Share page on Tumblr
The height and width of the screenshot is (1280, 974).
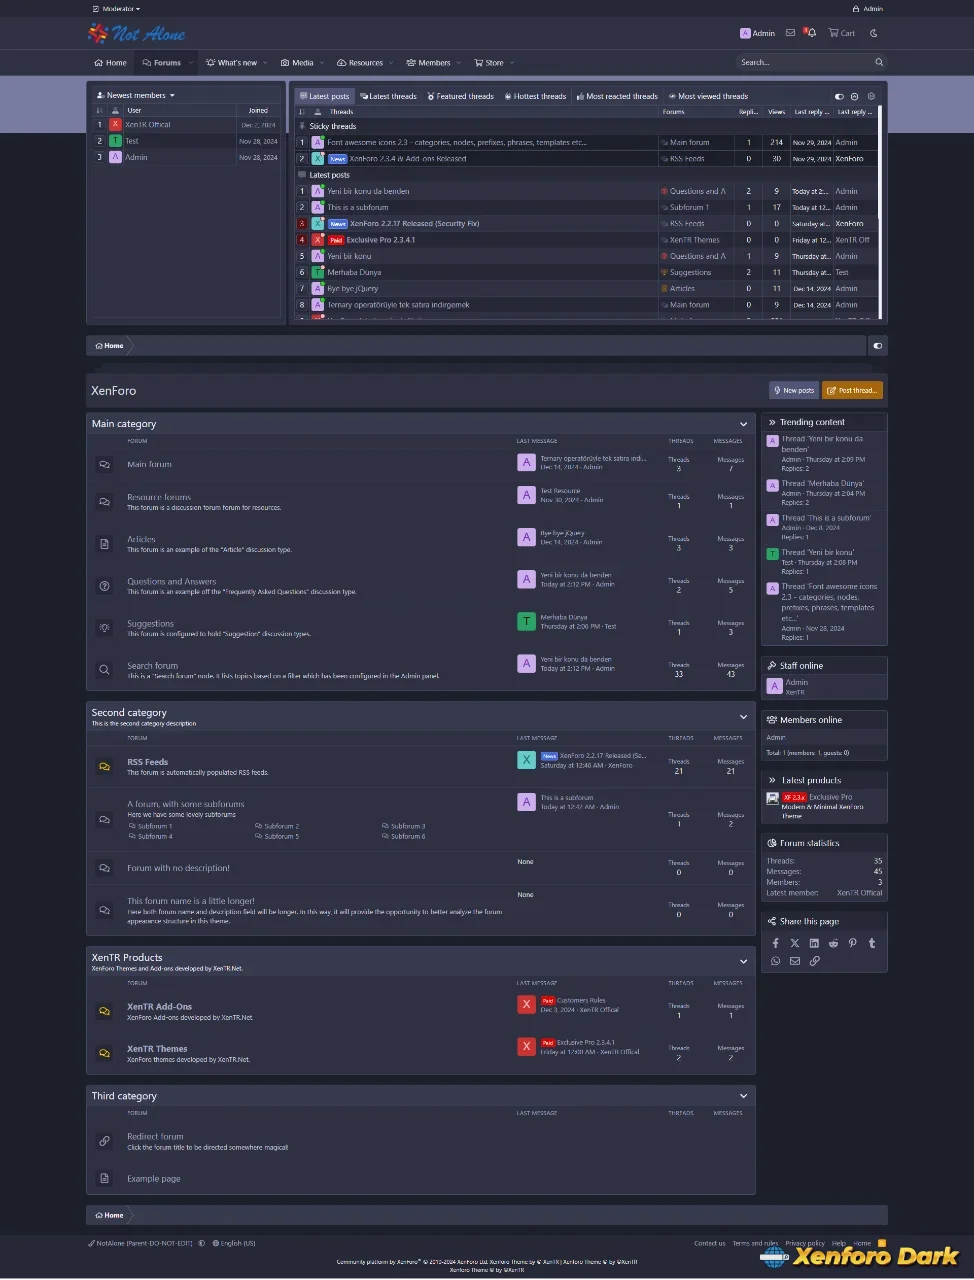872,943
